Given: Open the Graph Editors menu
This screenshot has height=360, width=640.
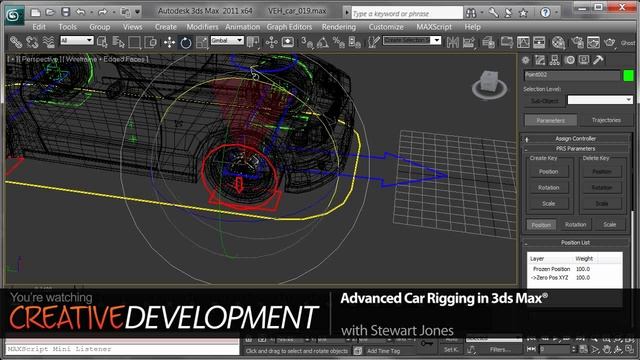Looking at the screenshot, I should [x=289, y=27].
